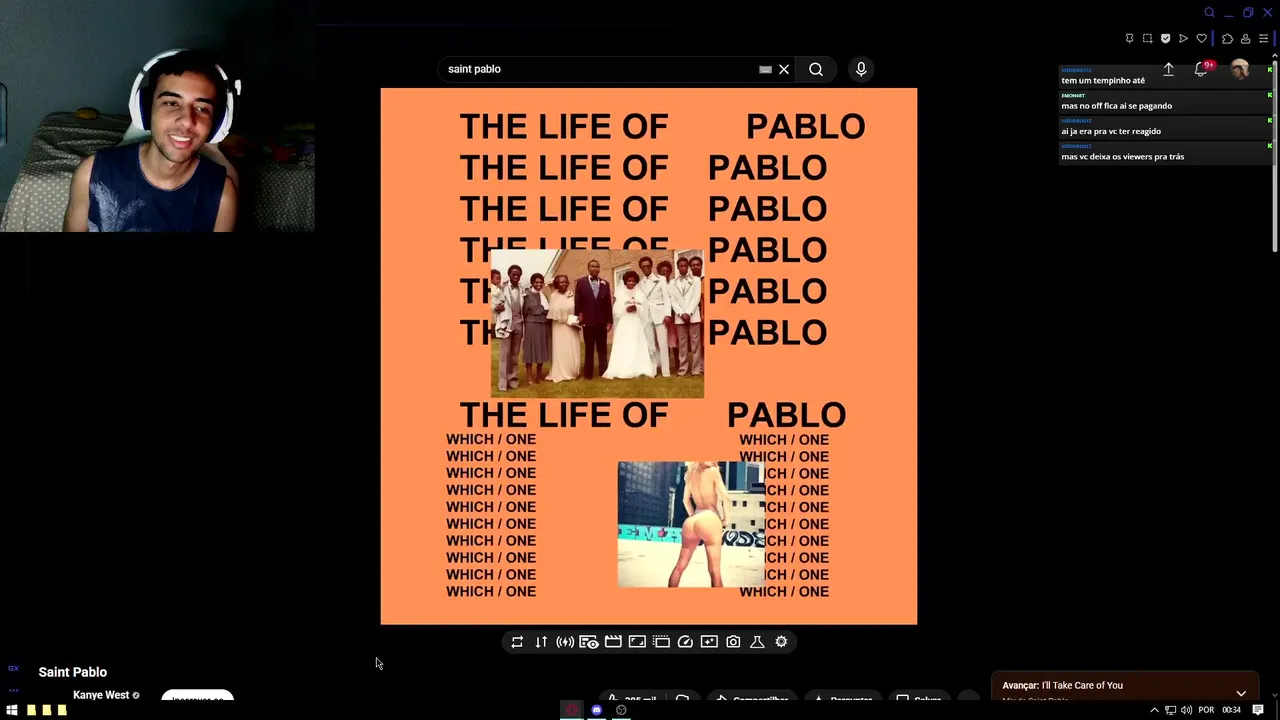The width and height of the screenshot is (1280, 720).
Task: Click The Life of Pablo album cover video
Action: click(x=648, y=356)
